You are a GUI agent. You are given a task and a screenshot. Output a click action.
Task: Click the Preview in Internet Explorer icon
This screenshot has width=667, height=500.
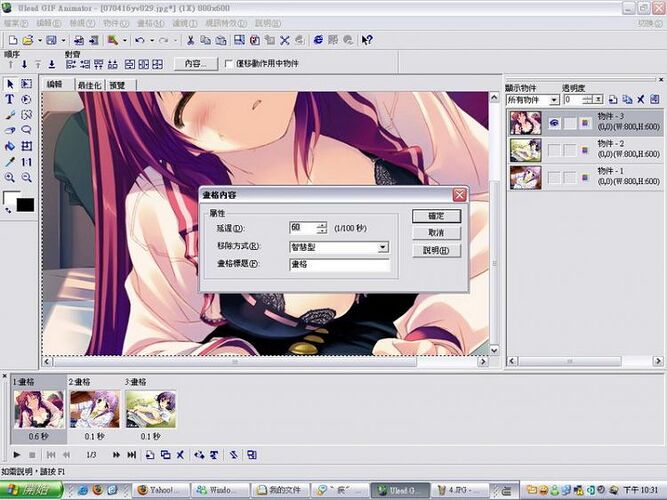pyautogui.click(x=318, y=40)
